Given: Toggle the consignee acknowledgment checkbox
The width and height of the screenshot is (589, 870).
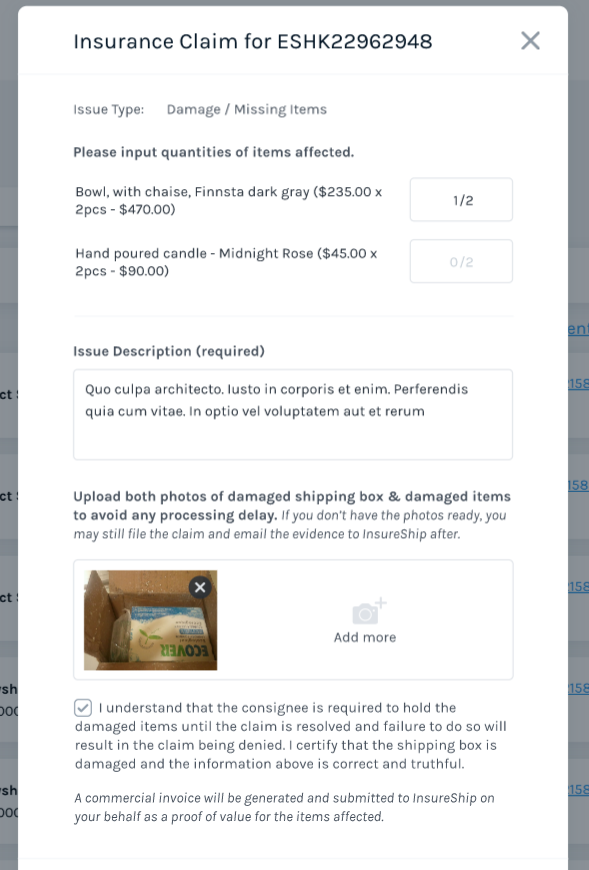Looking at the screenshot, I should [x=83, y=708].
